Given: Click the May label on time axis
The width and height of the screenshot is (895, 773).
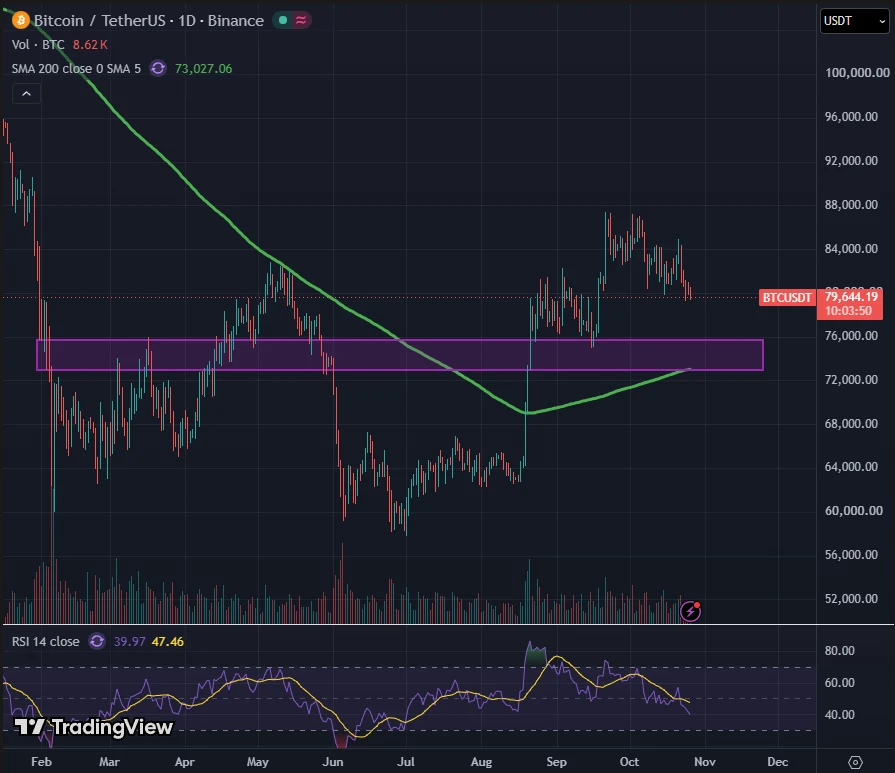Looking at the screenshot, I should [257, 762].
